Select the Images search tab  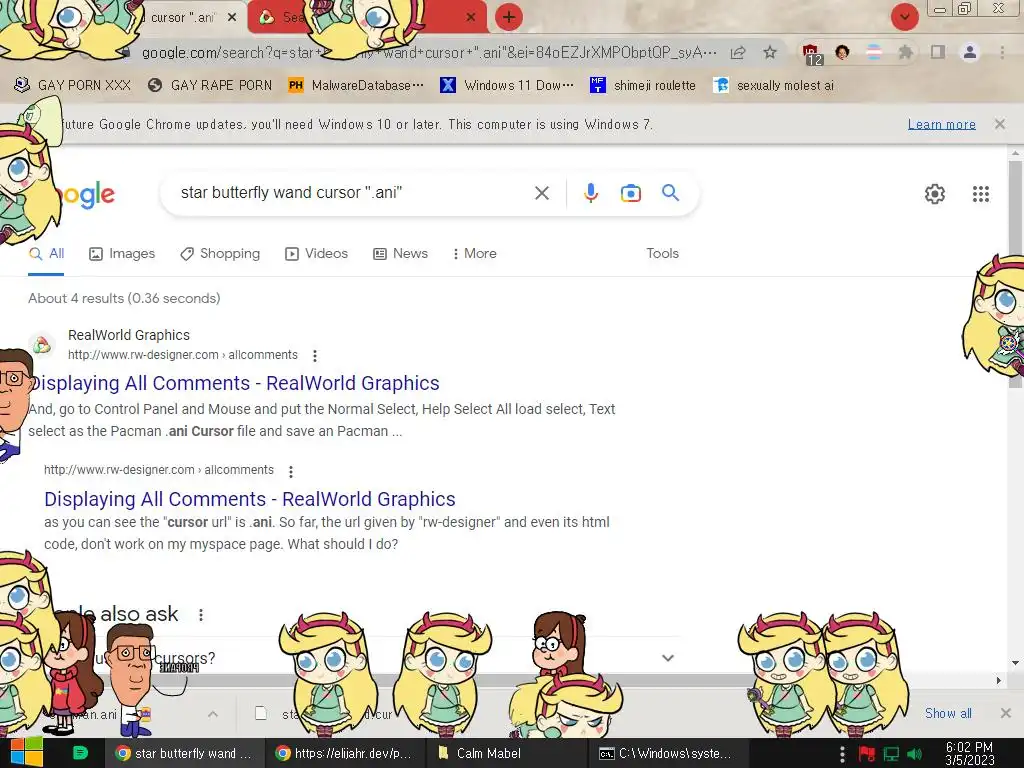coord(122,253)
